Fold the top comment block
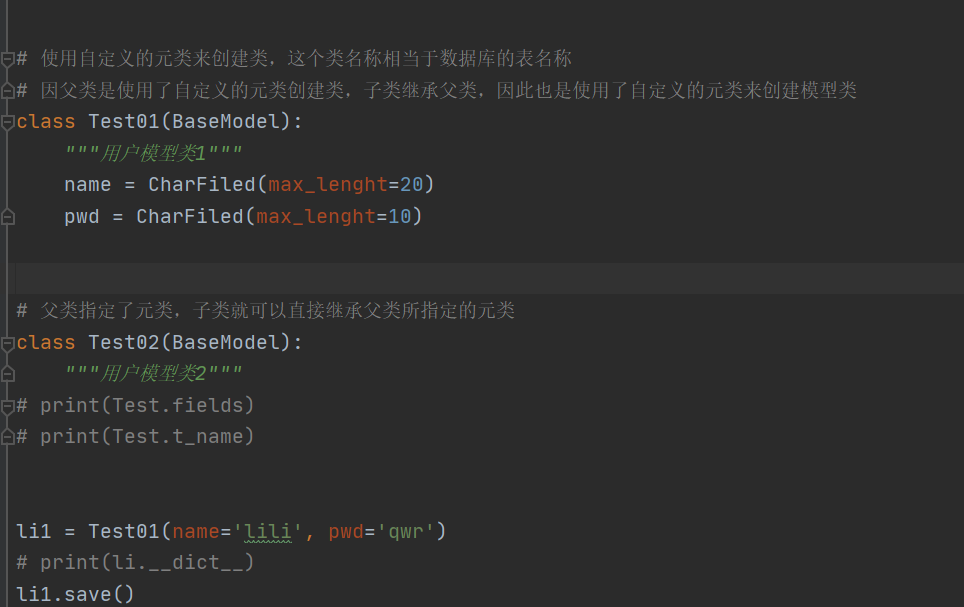Screen dimensions: 964x607 click(8, 58)
